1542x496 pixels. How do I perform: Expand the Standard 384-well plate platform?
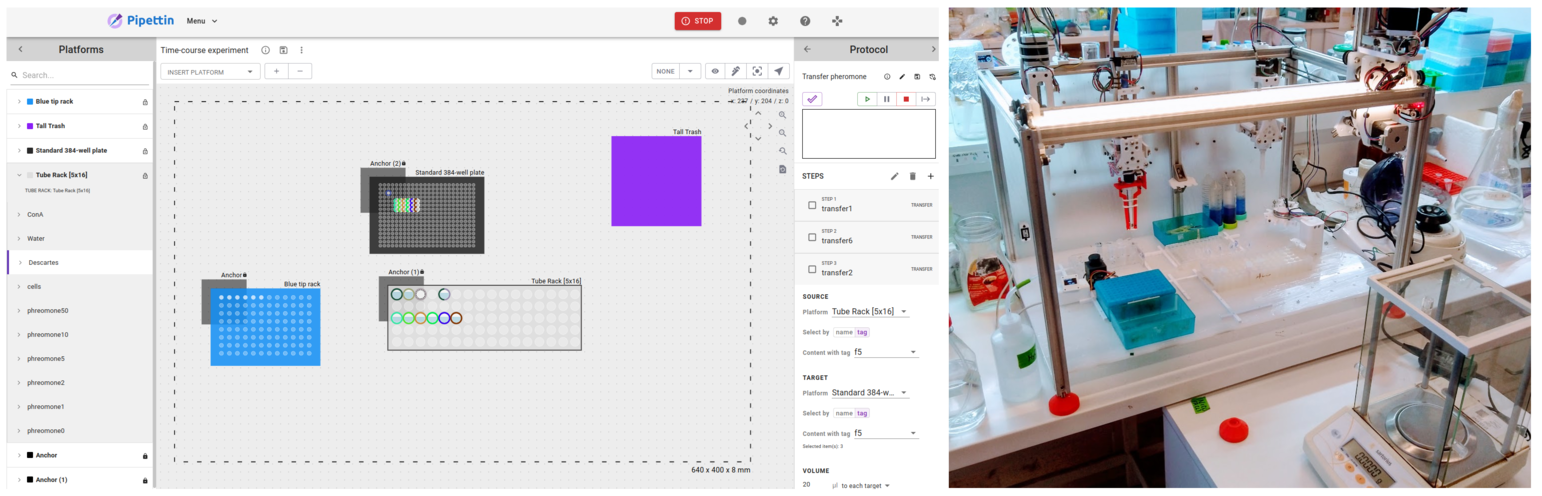pyautogui.click(x=18, y=150)
